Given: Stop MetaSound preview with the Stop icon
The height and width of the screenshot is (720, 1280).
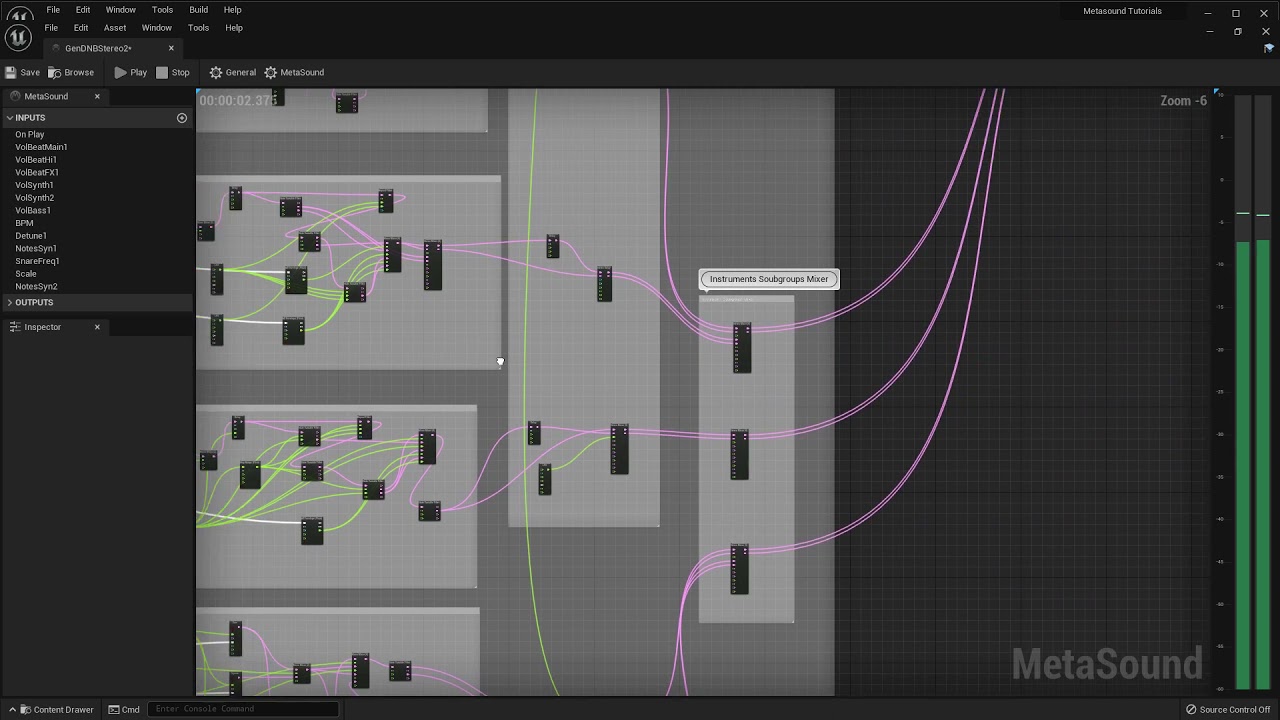Looking at the screenshot, I should (x=162, y=72).
